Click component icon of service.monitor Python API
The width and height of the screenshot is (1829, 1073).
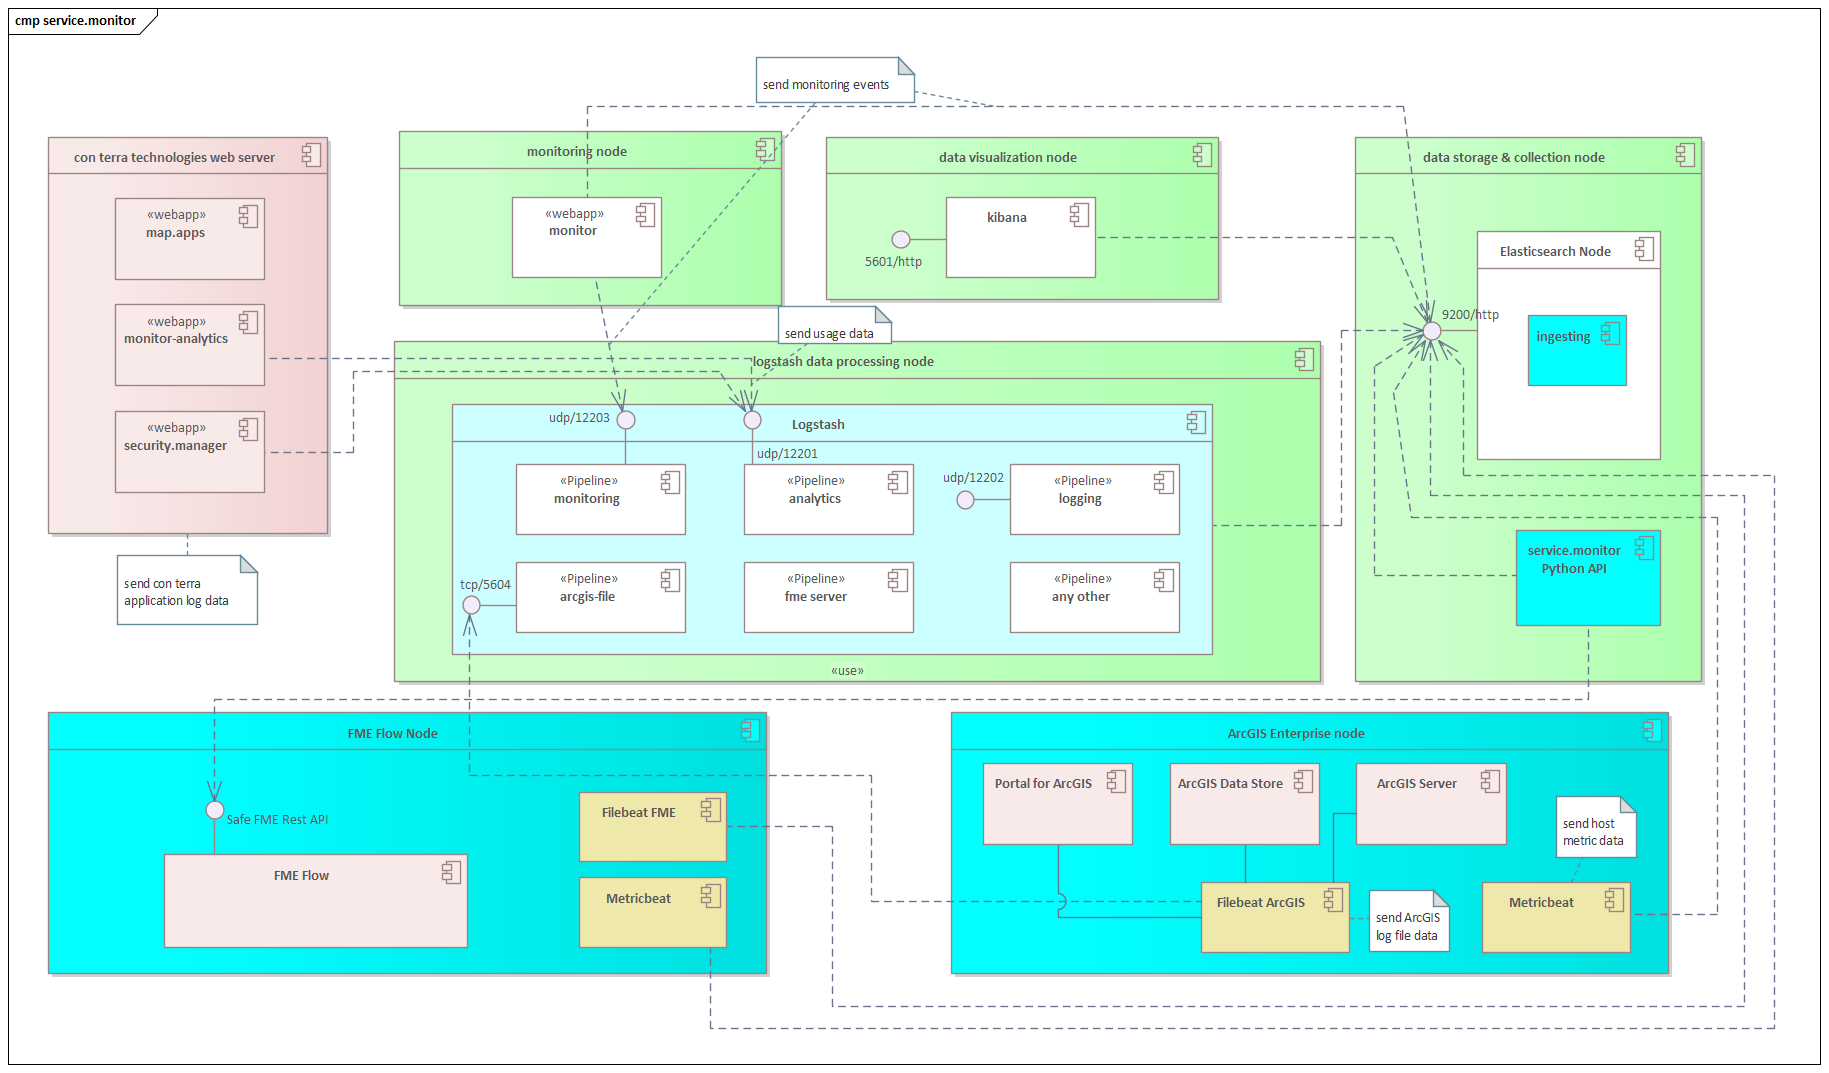tap(1644, 547)
